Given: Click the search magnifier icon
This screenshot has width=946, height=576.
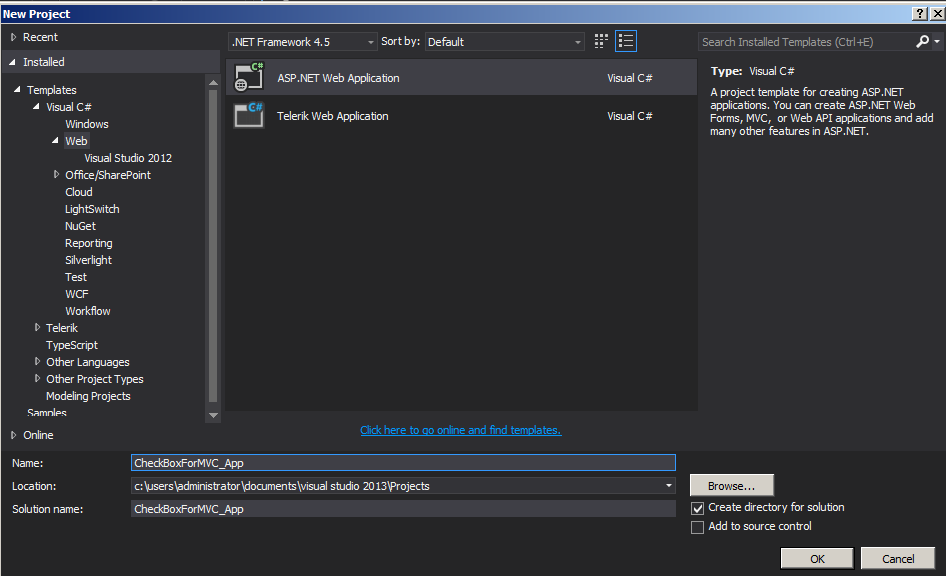Looking at the screenshot, I should coord(921,41).
